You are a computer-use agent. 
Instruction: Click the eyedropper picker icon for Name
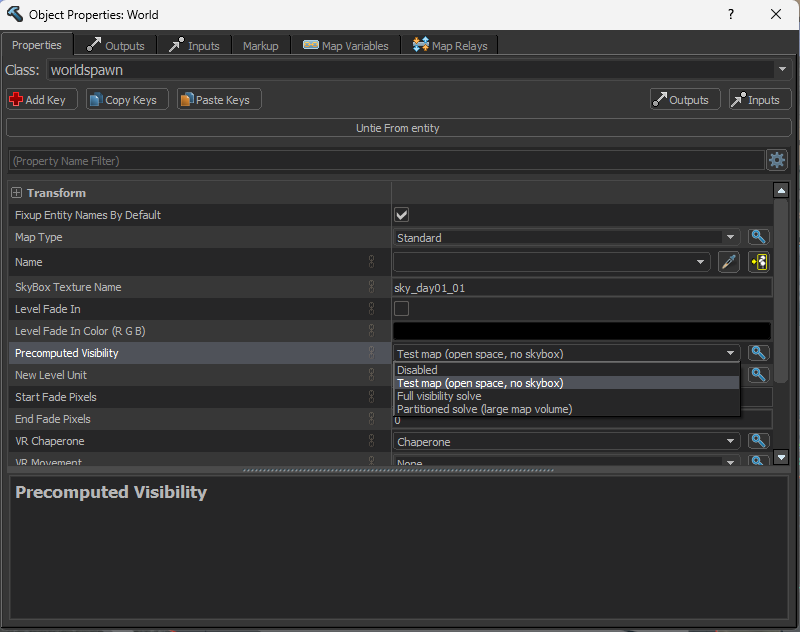point(729,262)
